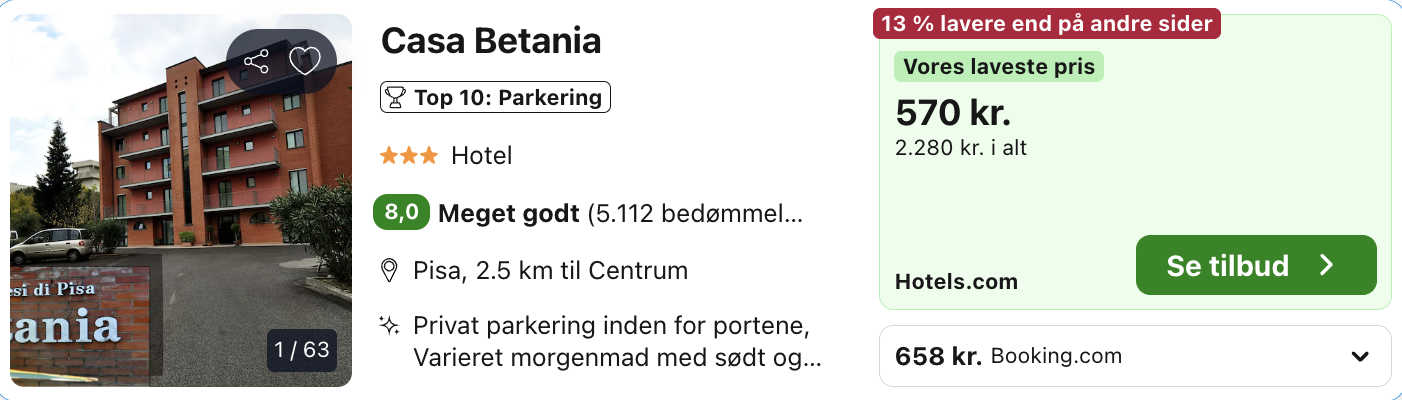1402x400 pixels.
Task: Click the arrow inside the Se tilbud button
Action: point(1326,265)
